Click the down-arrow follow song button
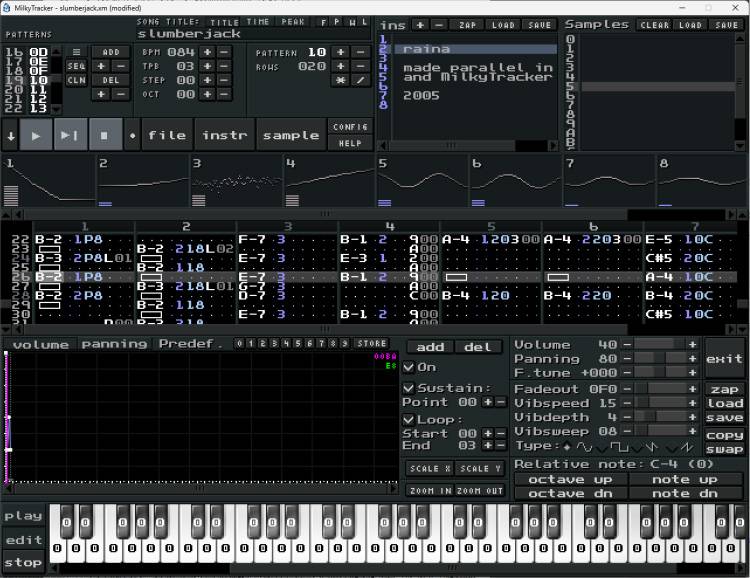The height and width of the screenshot is (578, 750). 11,136
